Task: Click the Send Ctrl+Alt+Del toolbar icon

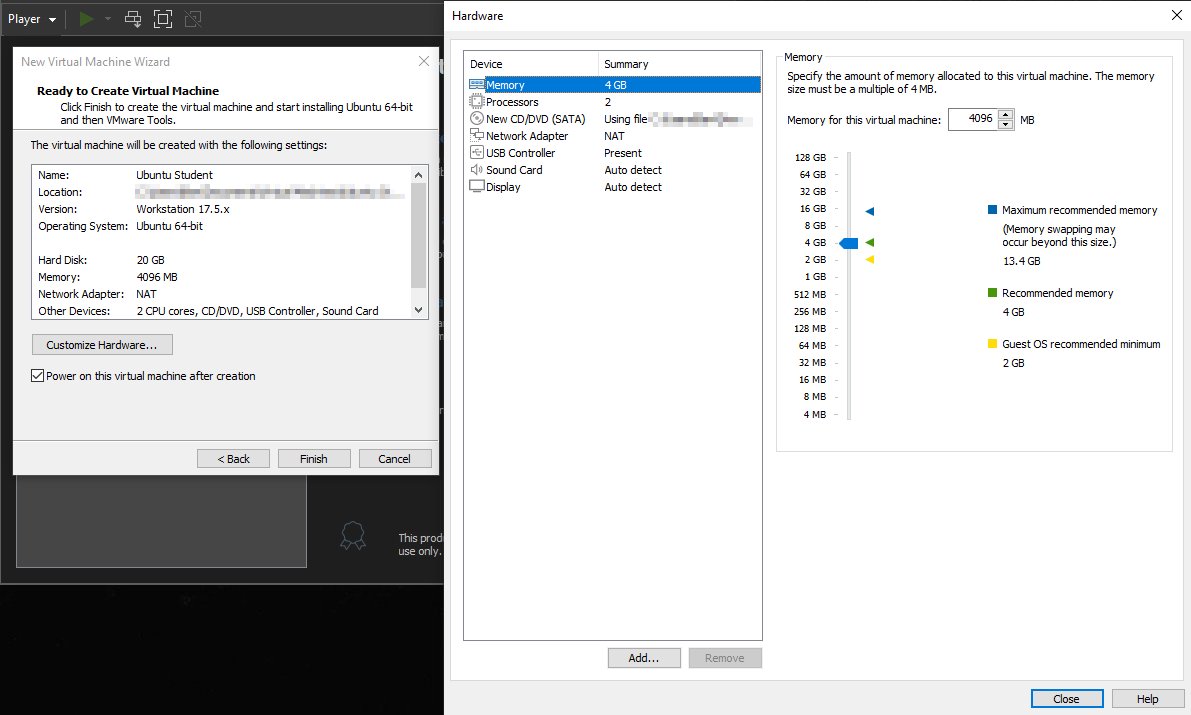Action: coord(133,19)
